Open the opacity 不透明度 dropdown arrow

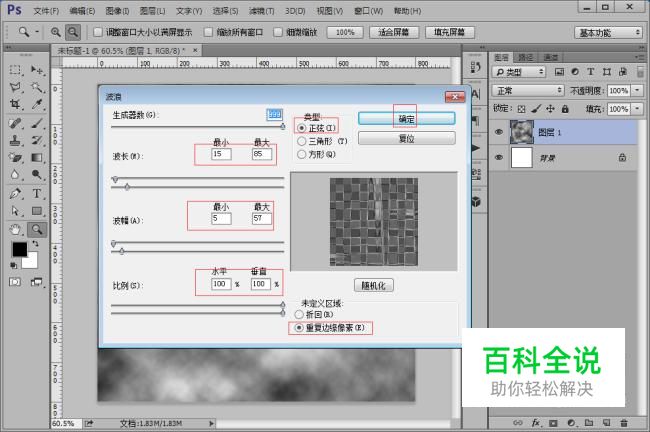(x=638, y=90)
